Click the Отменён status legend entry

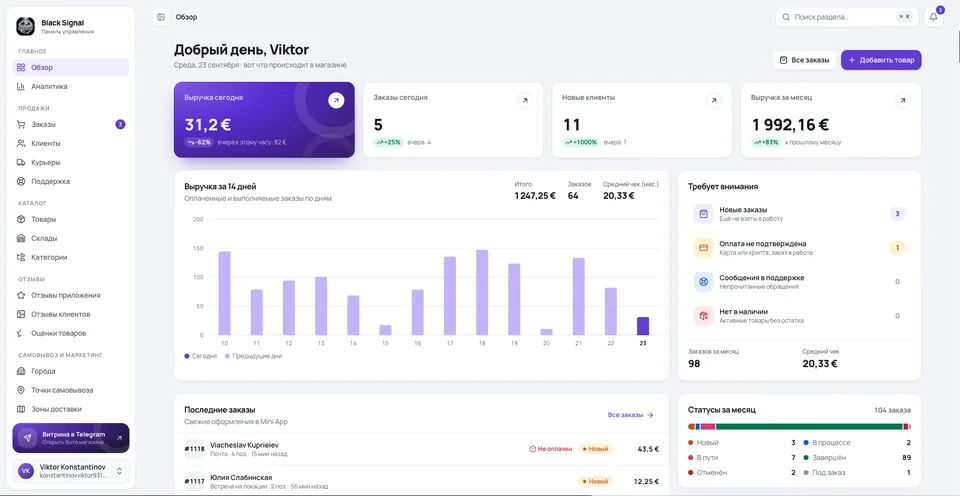pyautogui.click(x=741, y=473)
